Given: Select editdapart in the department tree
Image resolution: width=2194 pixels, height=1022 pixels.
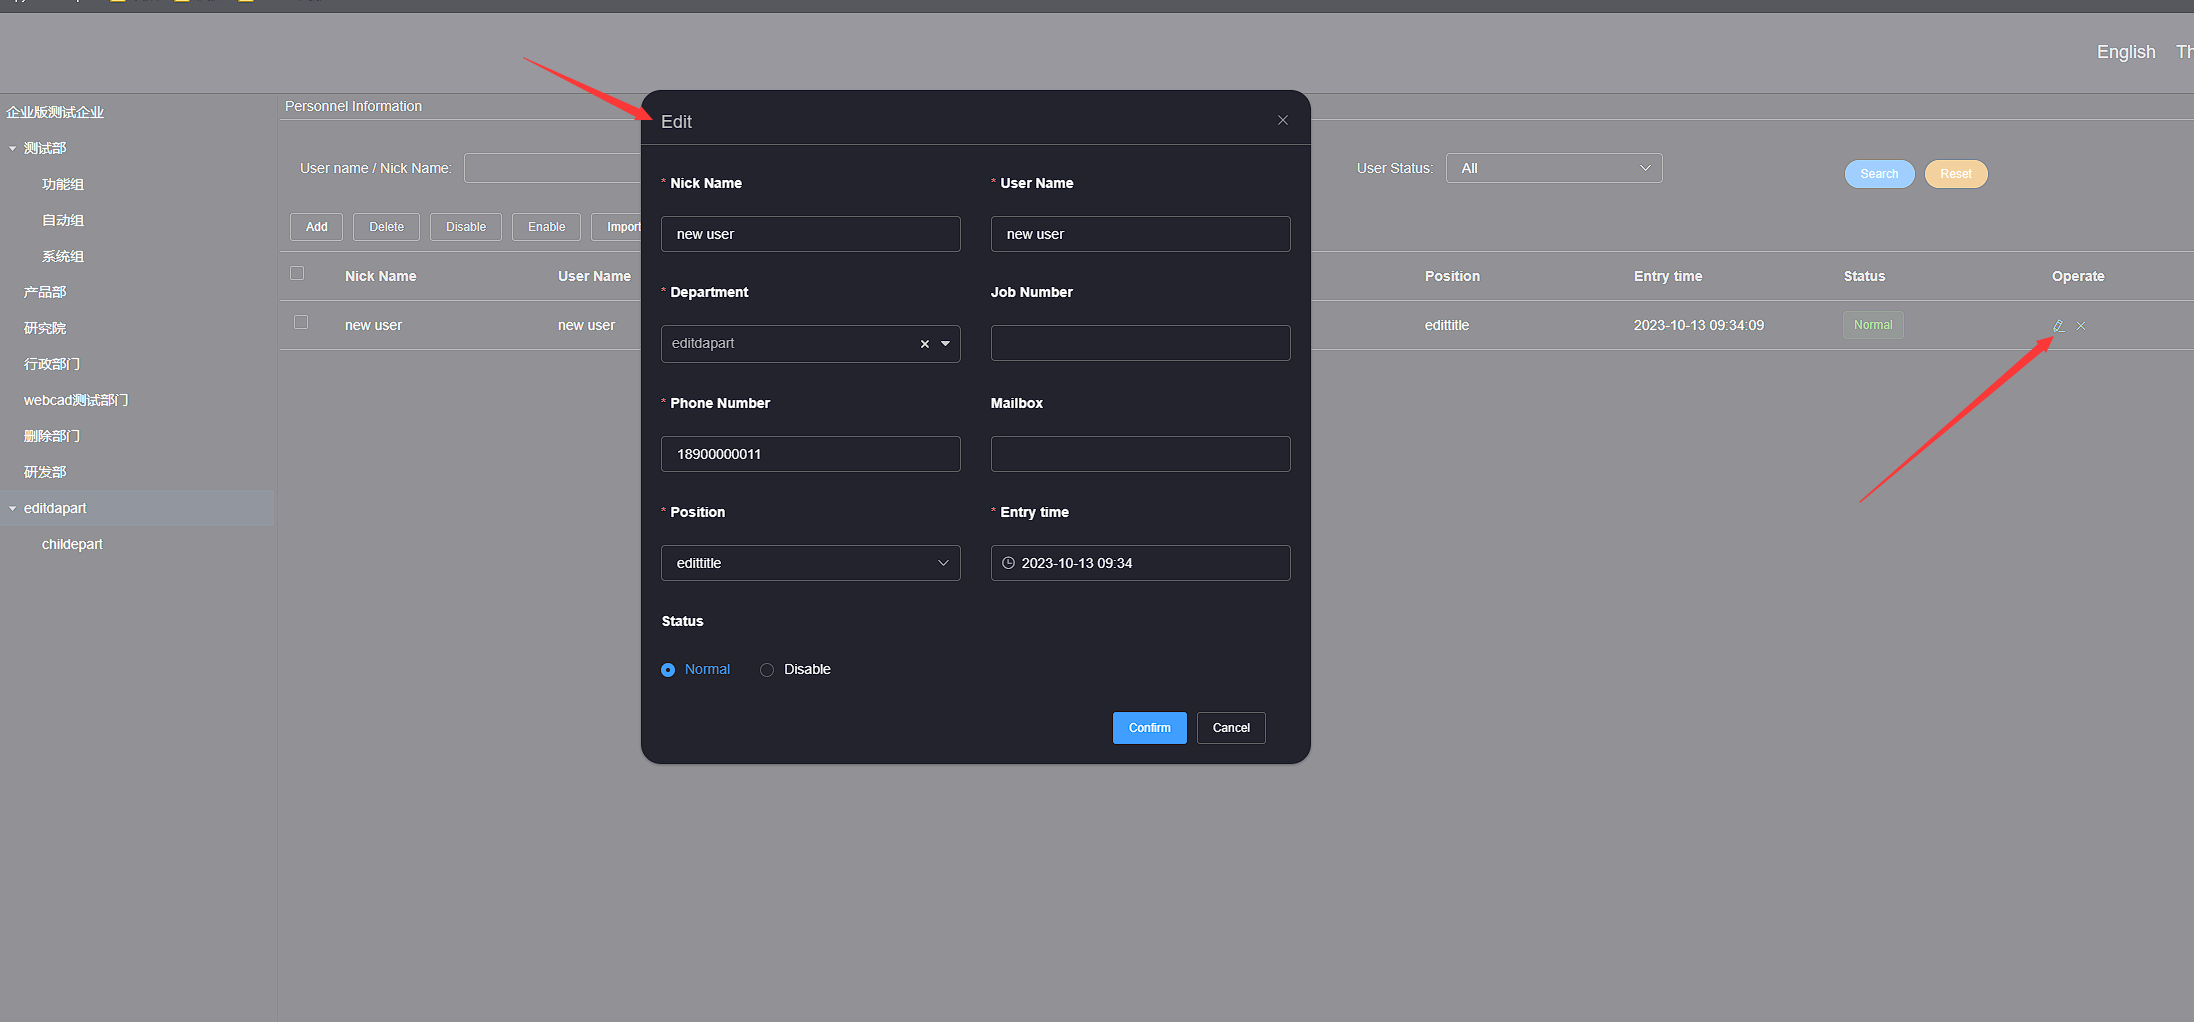Looking at the screenshot, I should 55,508.
